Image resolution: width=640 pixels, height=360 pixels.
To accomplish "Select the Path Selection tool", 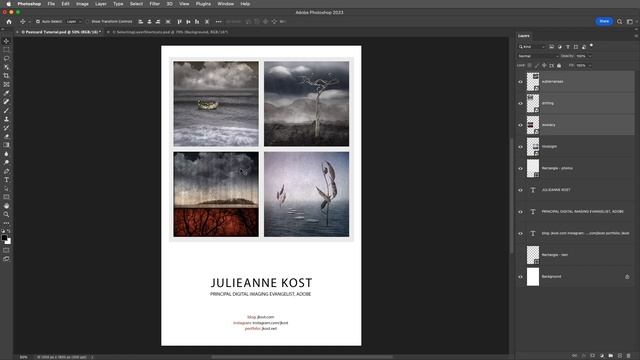I will click(6, 189).
